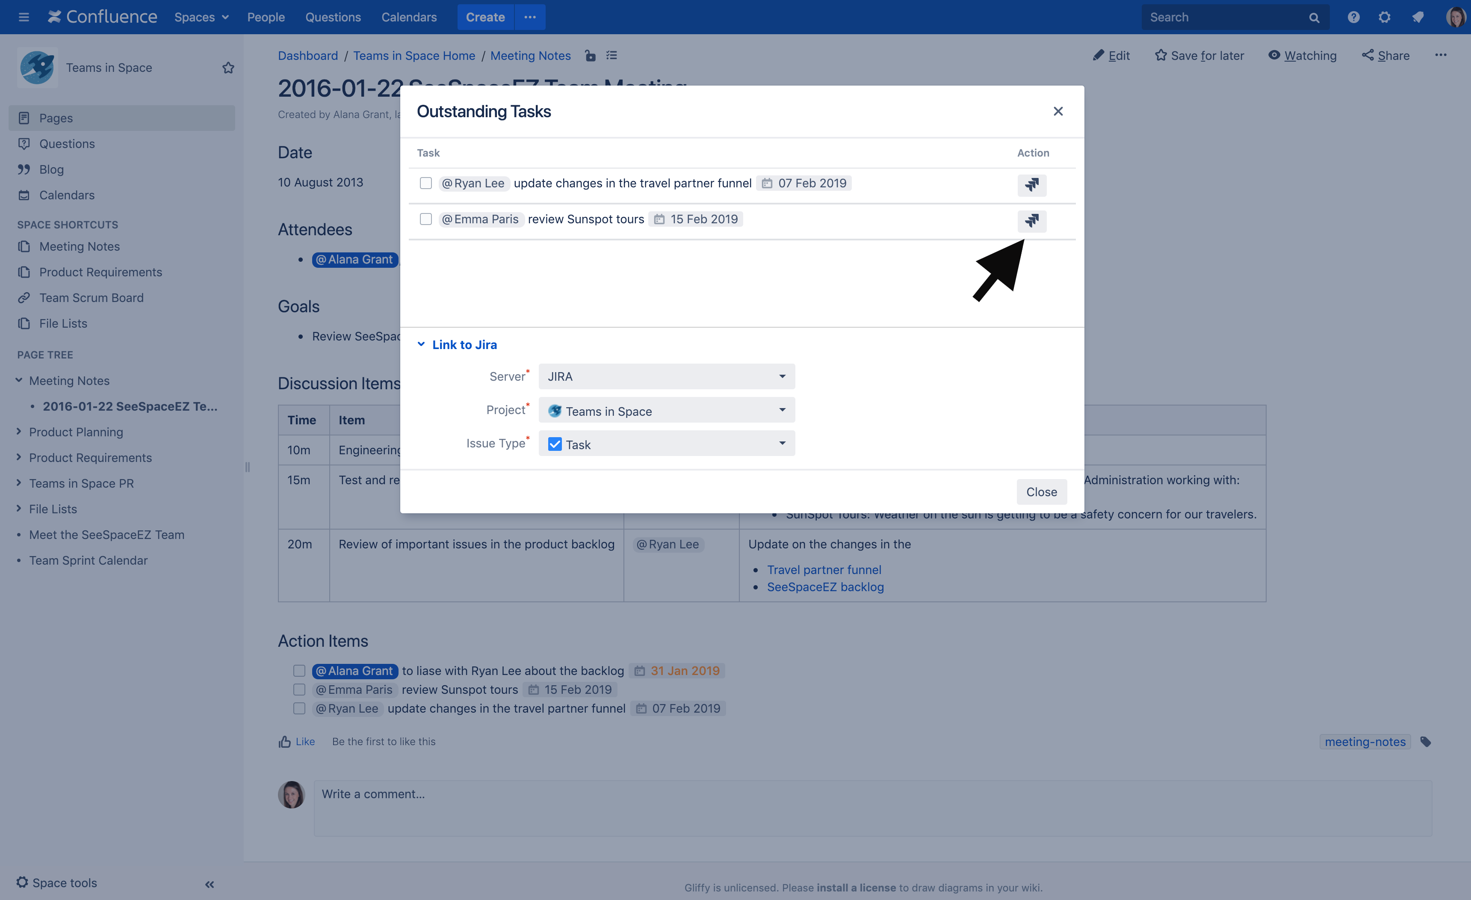Expand the File Lists tree node
Image resolution: width=1471 pixels, height=900 pixels.
coord(19,509)
